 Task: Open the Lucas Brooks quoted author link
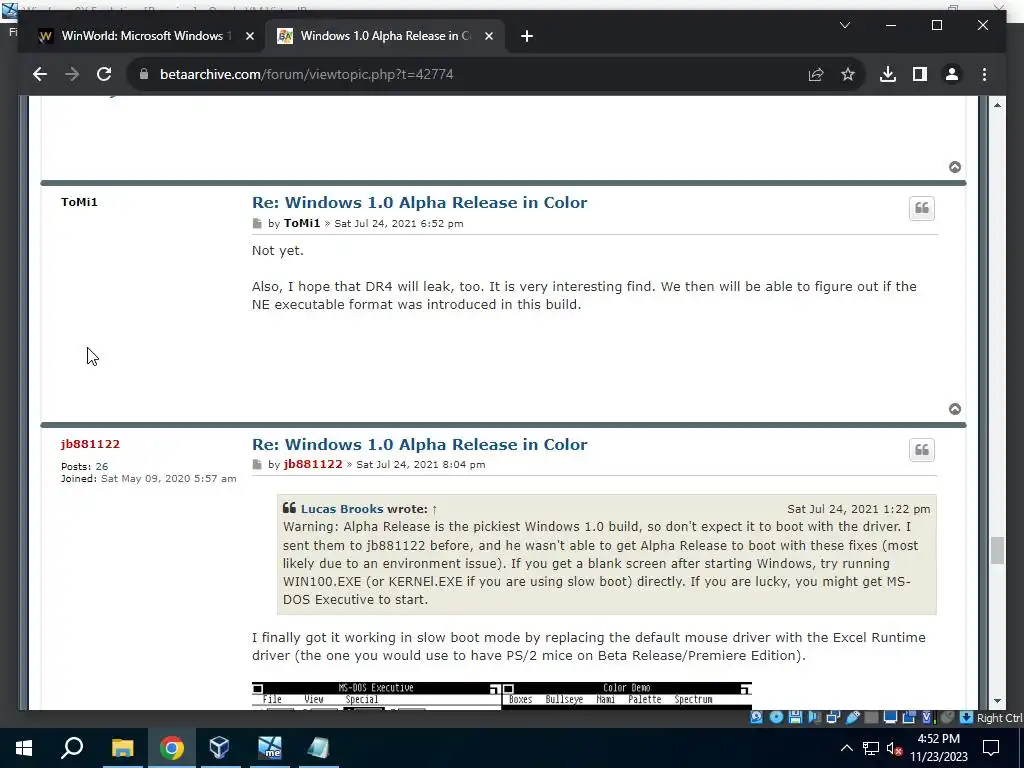(342, 509)
